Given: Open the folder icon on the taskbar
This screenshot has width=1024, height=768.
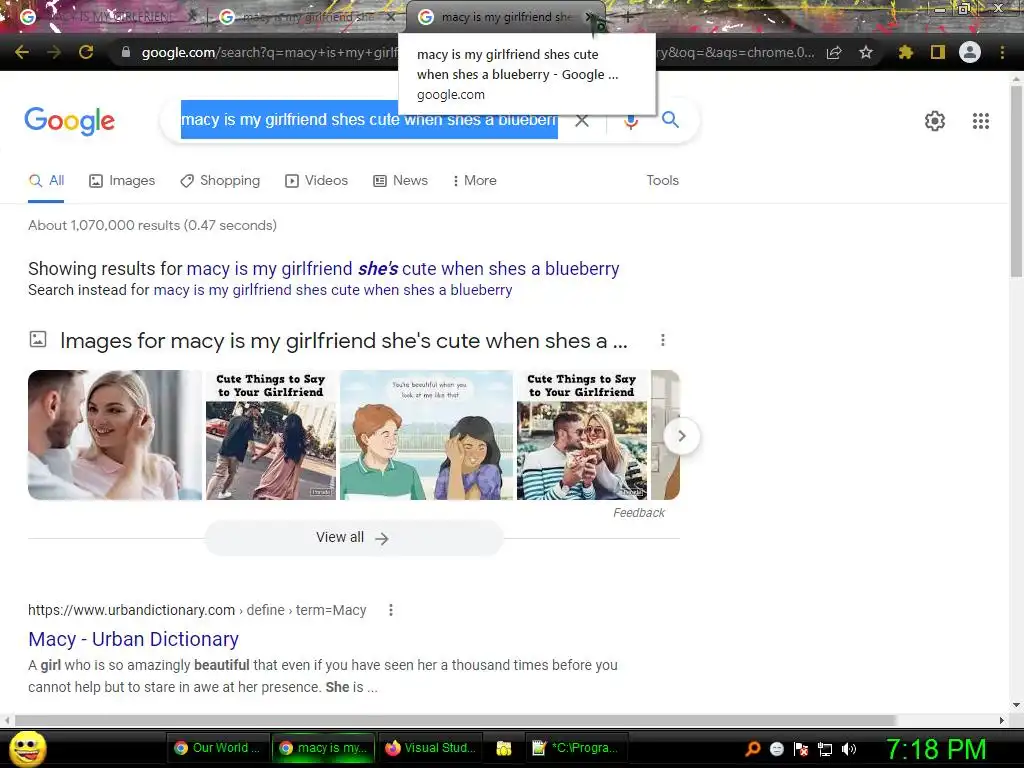Looking at the screenshot, I should pos(504,748).
